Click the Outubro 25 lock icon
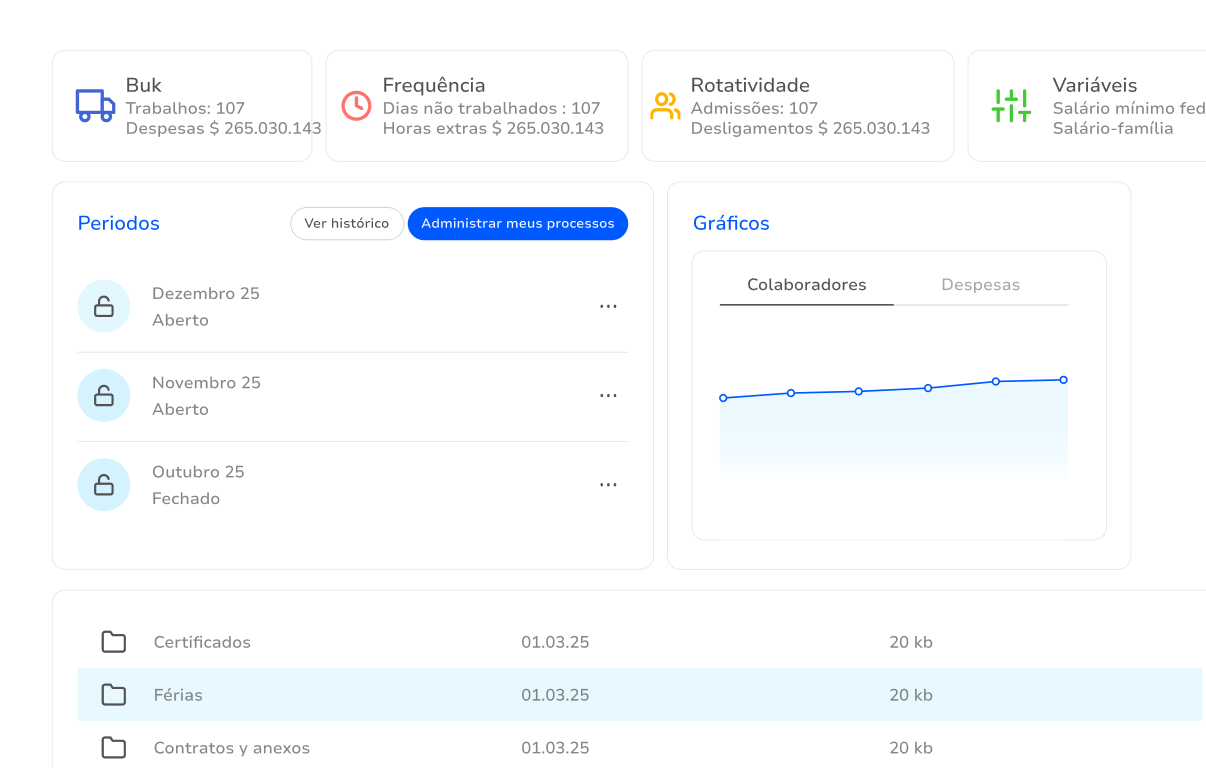The height and width of the screenshot is (768, 1206). coord(104,485)
